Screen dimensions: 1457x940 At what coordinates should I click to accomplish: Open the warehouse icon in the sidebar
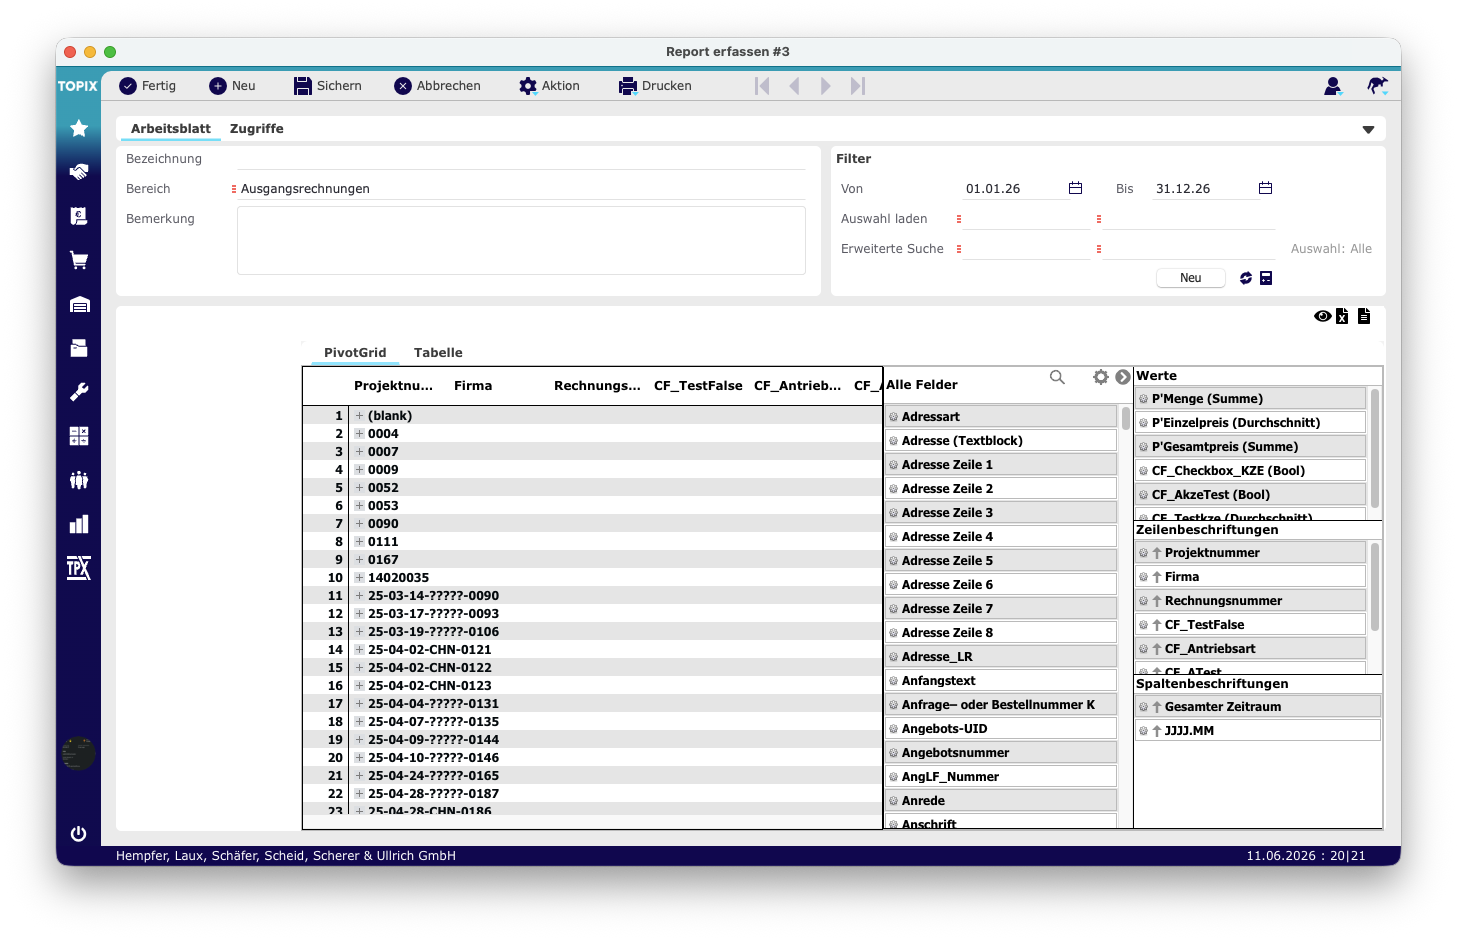pos(79,304)
